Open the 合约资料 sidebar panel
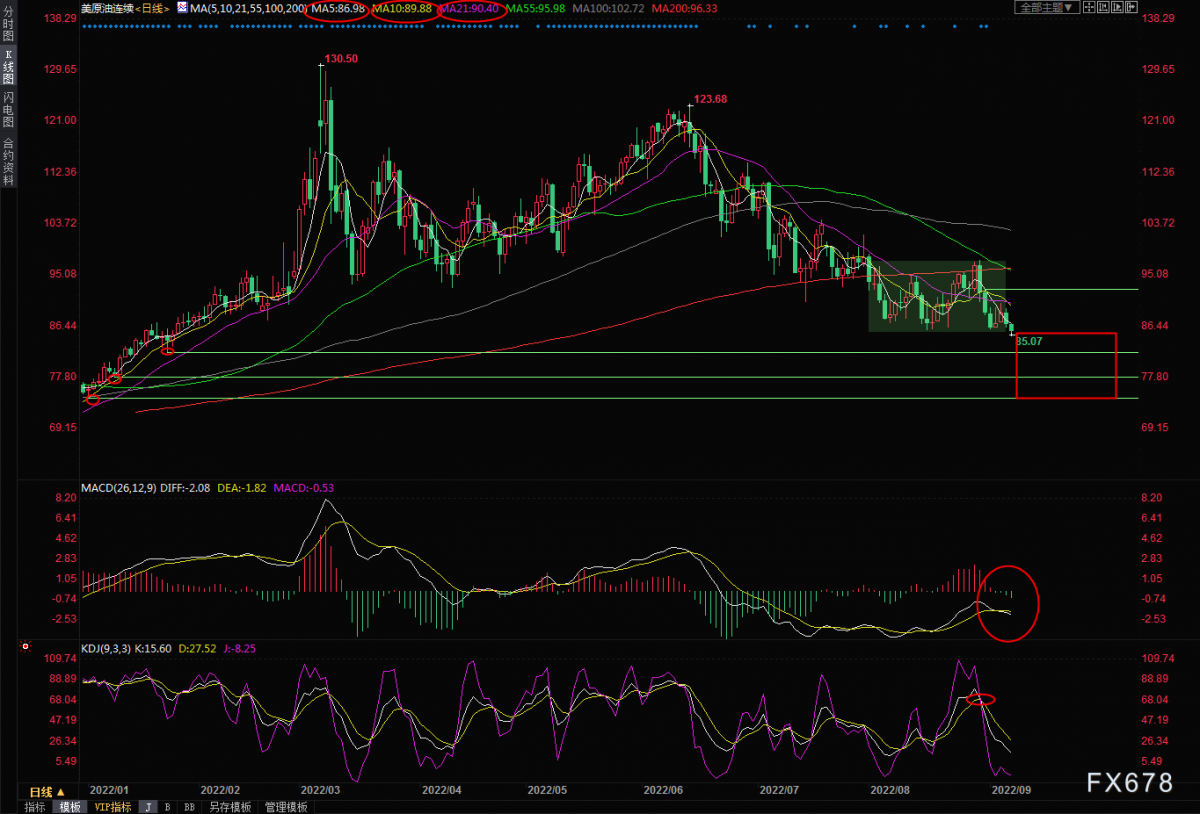Viewport: 1200px width, 814px height. pyautogui.click(x=8, y=162)
